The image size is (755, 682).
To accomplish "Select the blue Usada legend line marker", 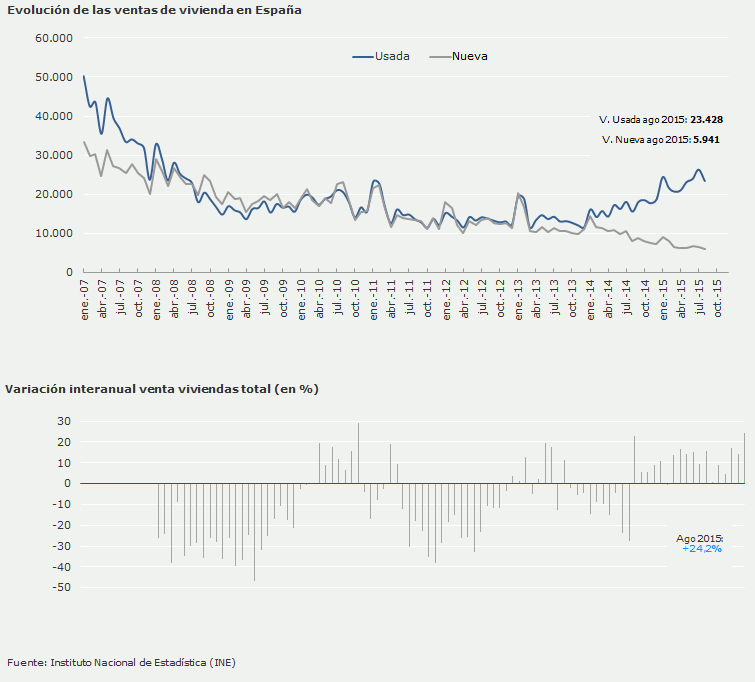I will (x=362, y=56).
